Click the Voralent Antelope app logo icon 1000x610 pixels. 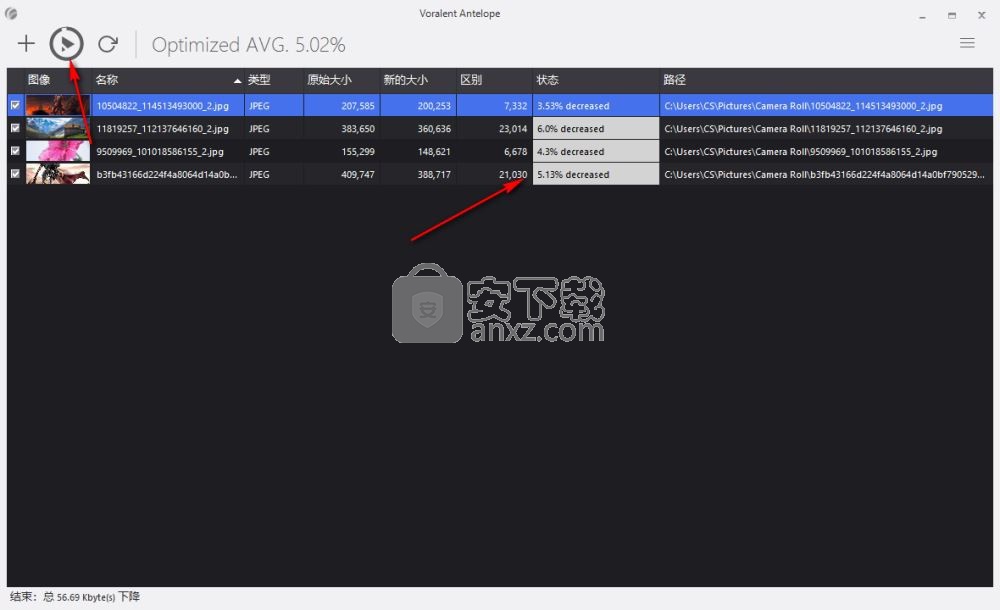(11, 13)
